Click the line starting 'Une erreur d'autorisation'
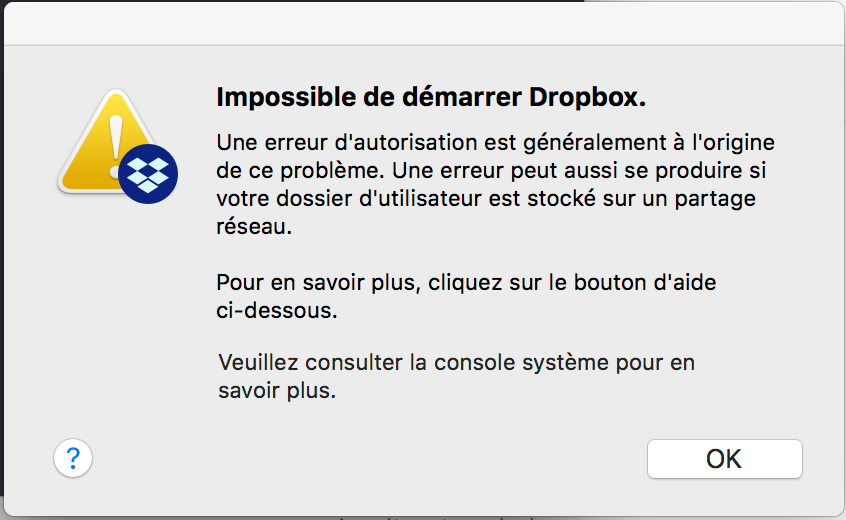The width and height of the screenshot is (846, 520). click(x=495, y=142)
